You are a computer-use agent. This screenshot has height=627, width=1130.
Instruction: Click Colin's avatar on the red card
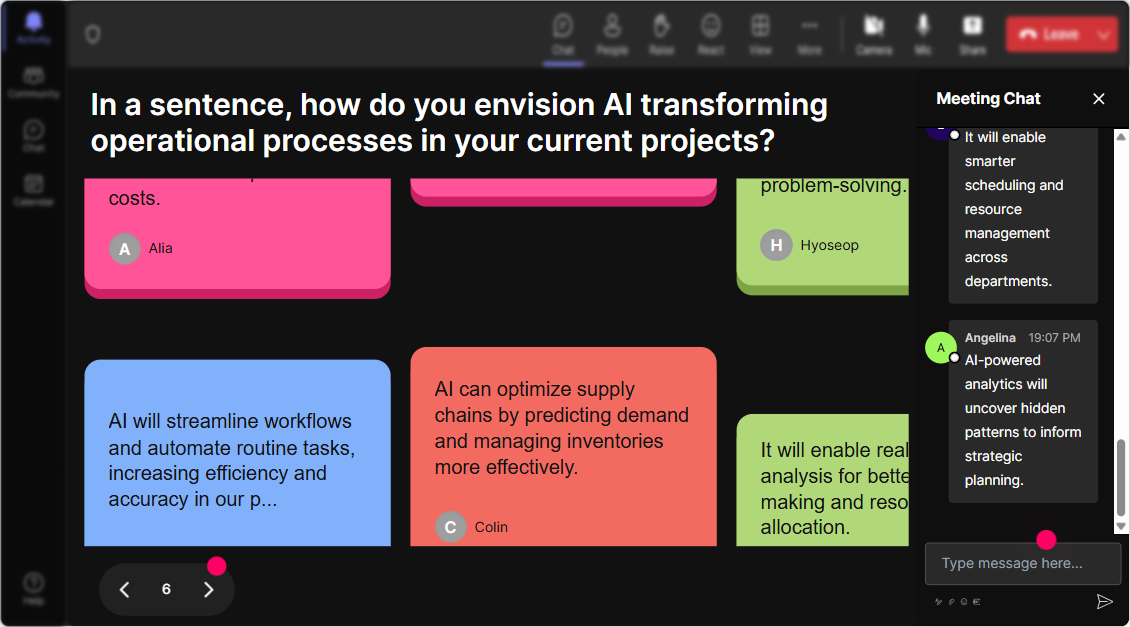(450, 527)
